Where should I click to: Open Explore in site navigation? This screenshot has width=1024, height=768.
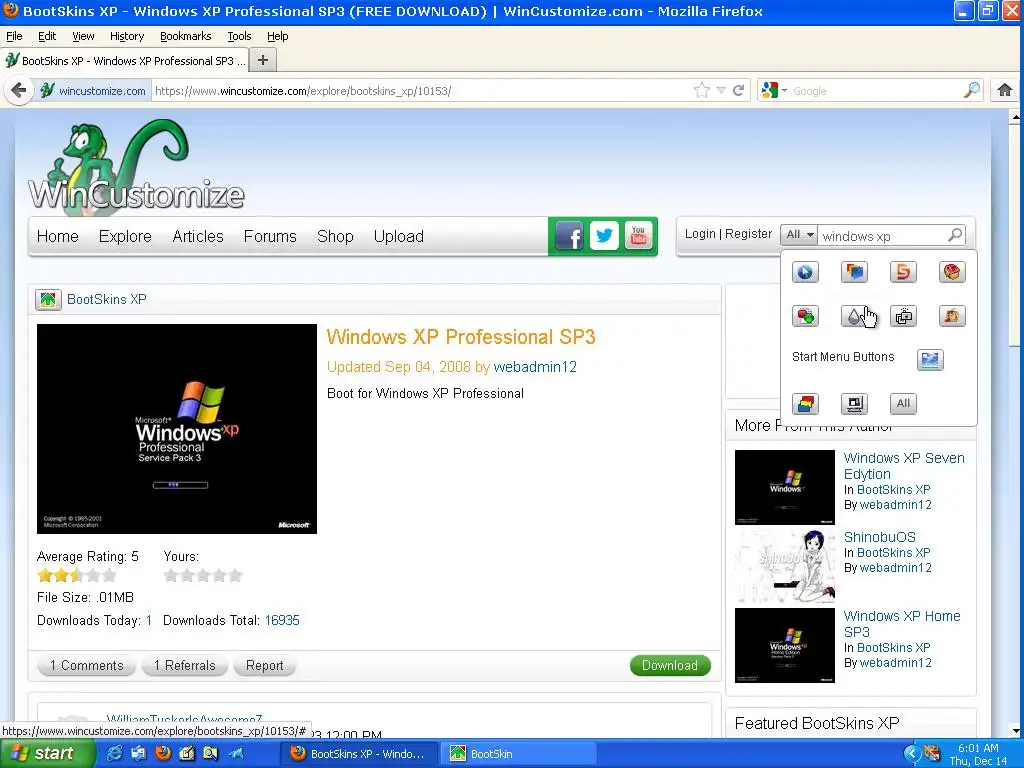click(125, 236)
